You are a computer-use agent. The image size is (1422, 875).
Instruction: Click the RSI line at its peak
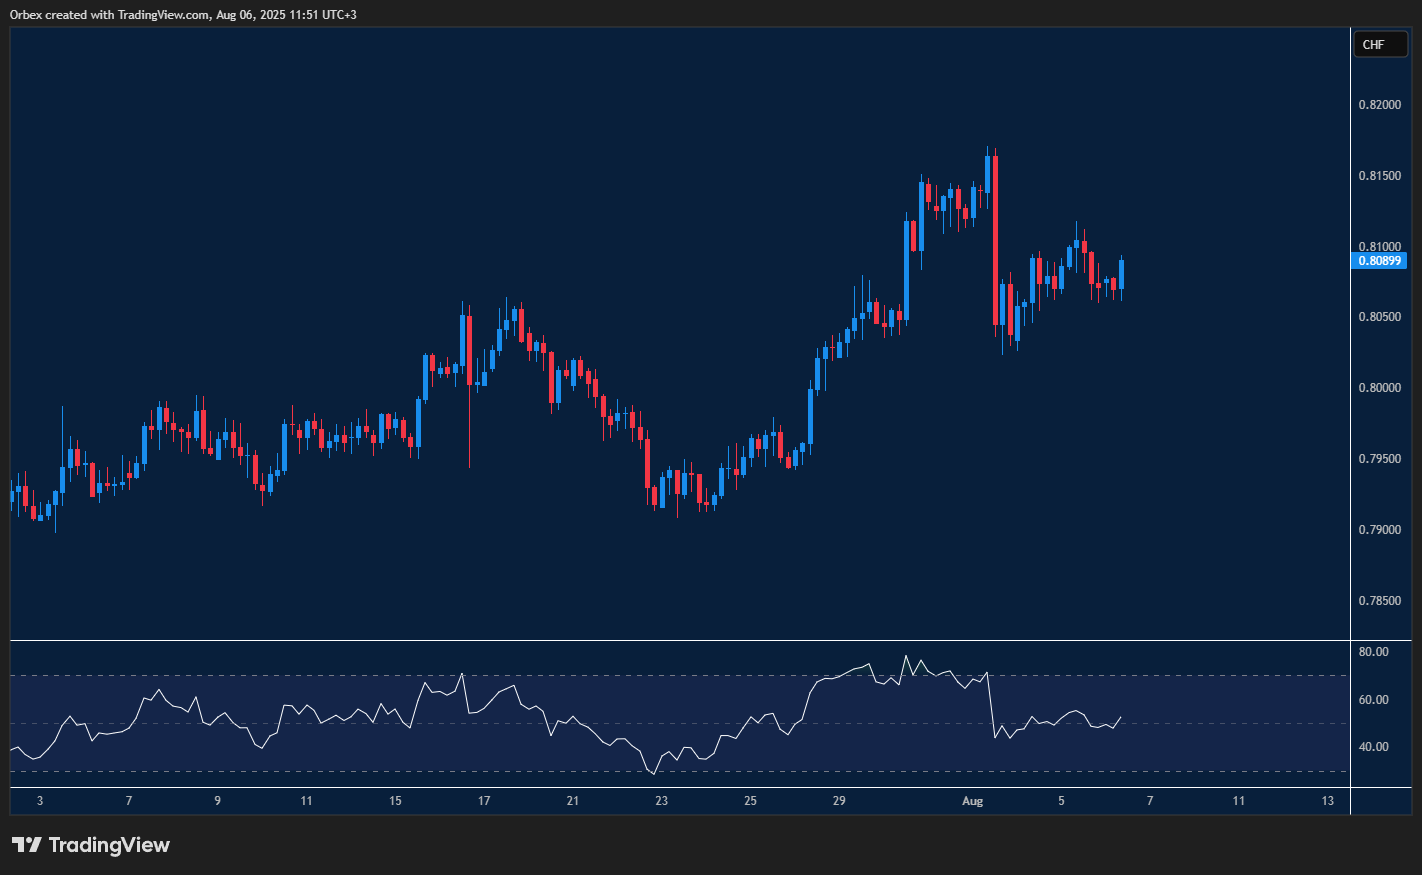tap(906, 655)
